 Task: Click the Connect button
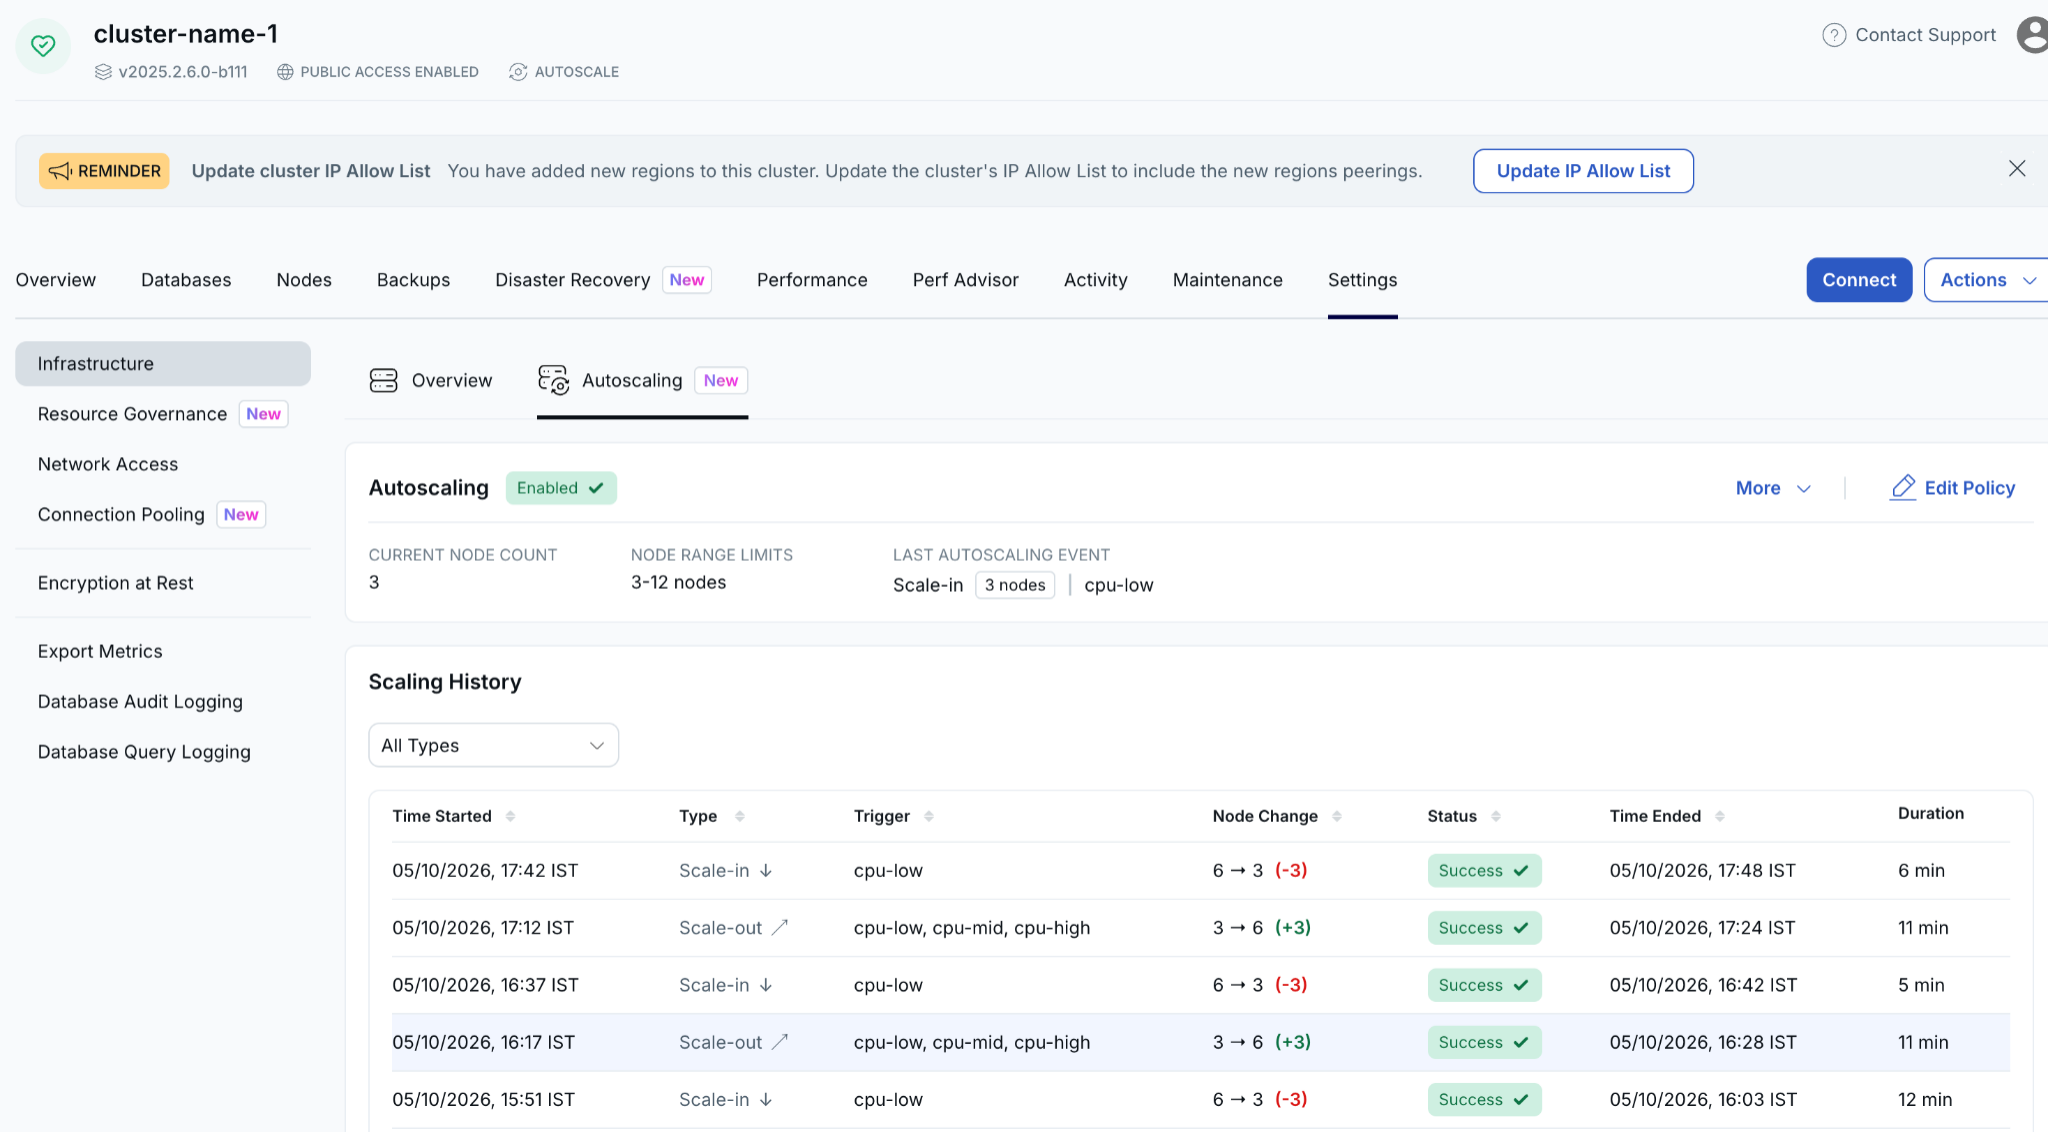click(x=1859, y=280)
